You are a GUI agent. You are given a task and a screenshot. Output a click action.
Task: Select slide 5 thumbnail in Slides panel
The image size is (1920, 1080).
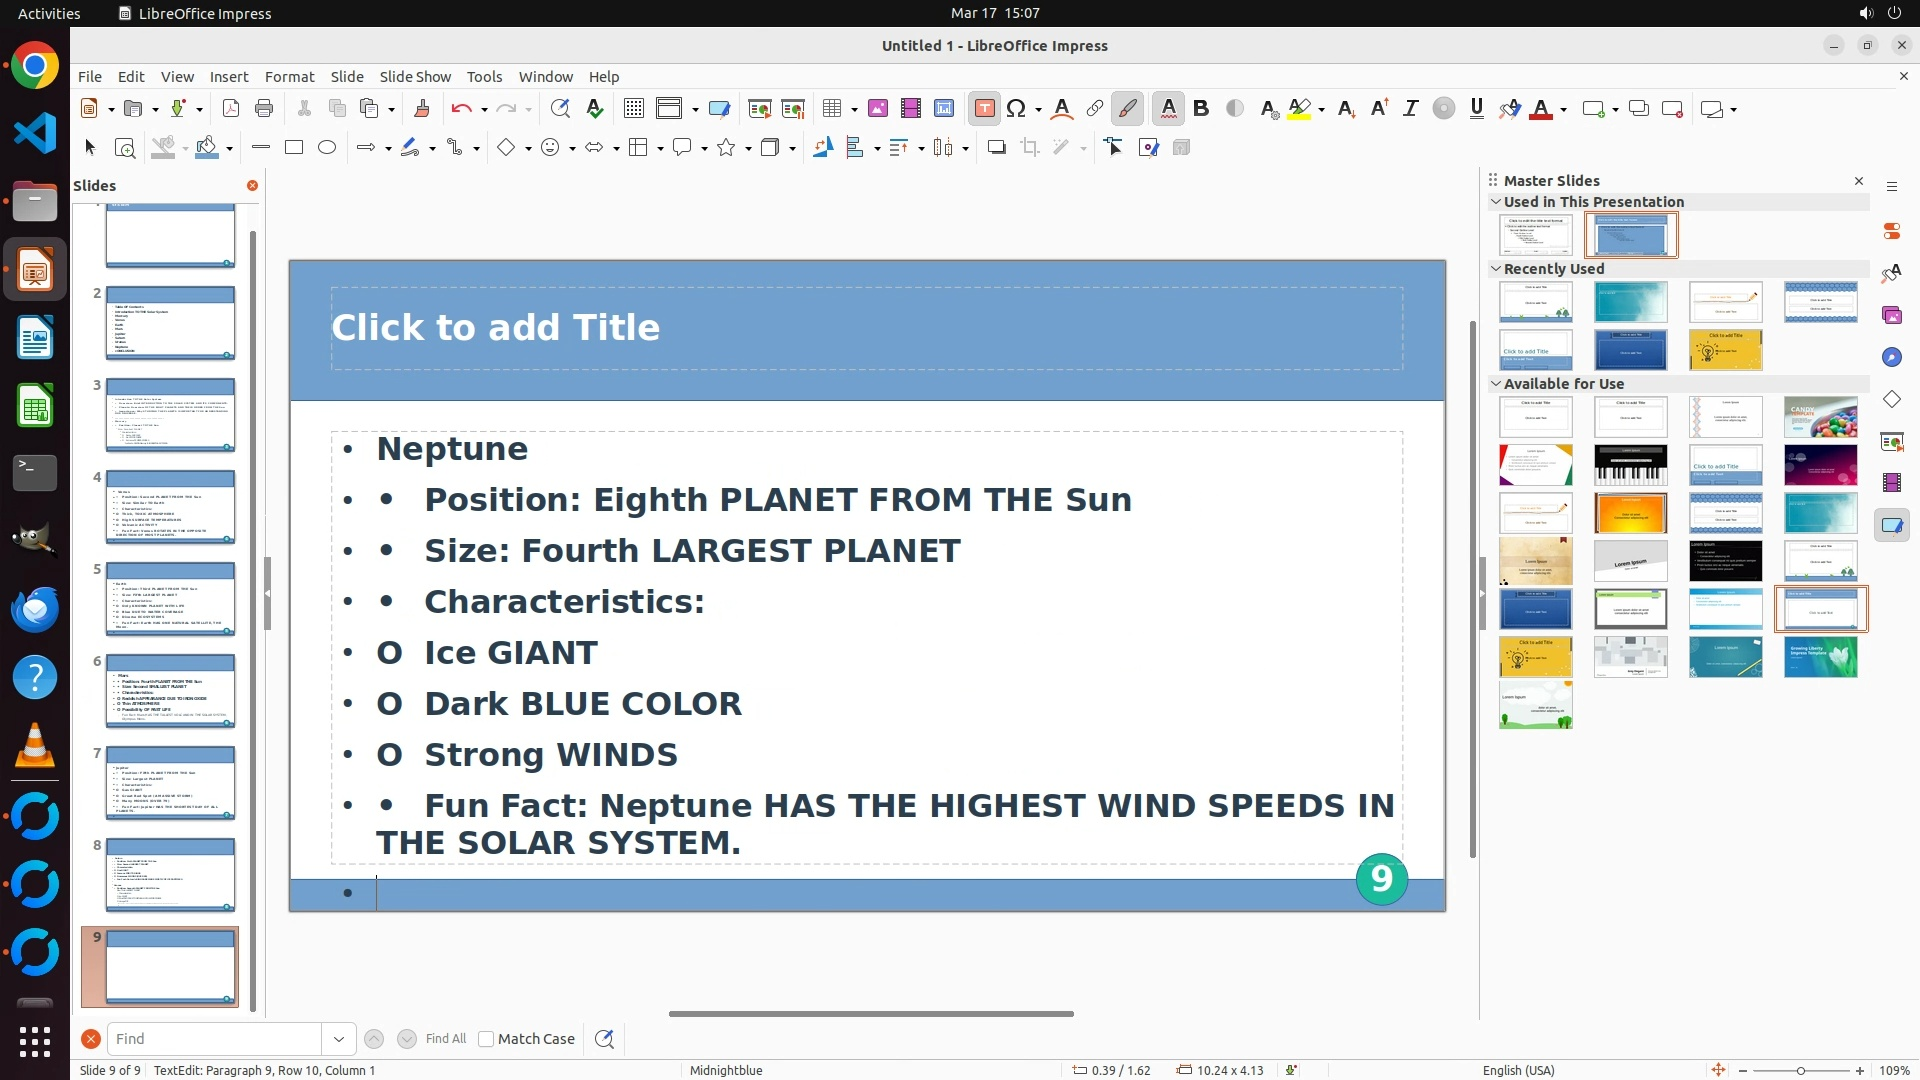point(170,598)
